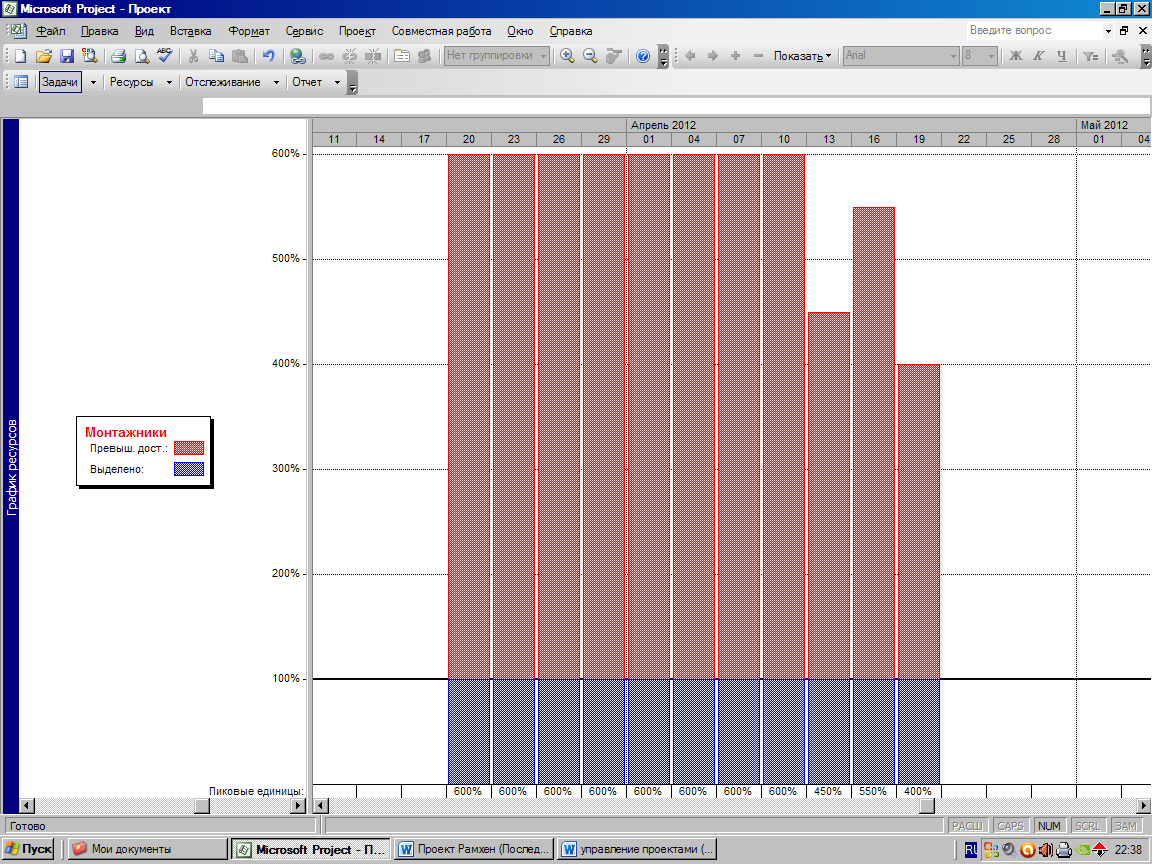Open task information icon
Screen dimensions: 1152x864
[402, 56]
